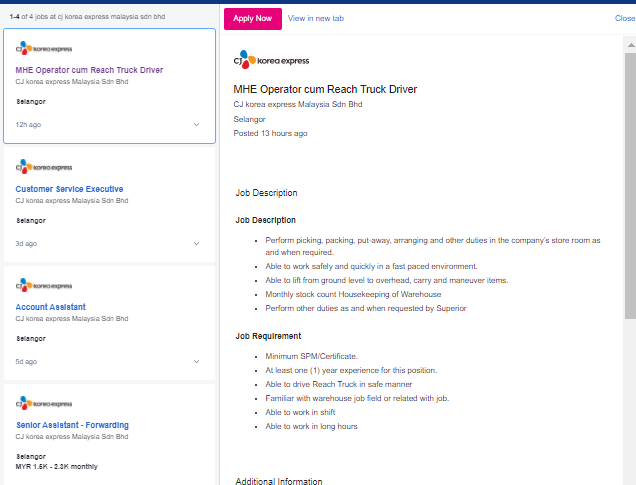Open MHE Operator cum Reach Truck Driver listing
The width and height of the screenshot is (636, 485).
tap(89, 70)
